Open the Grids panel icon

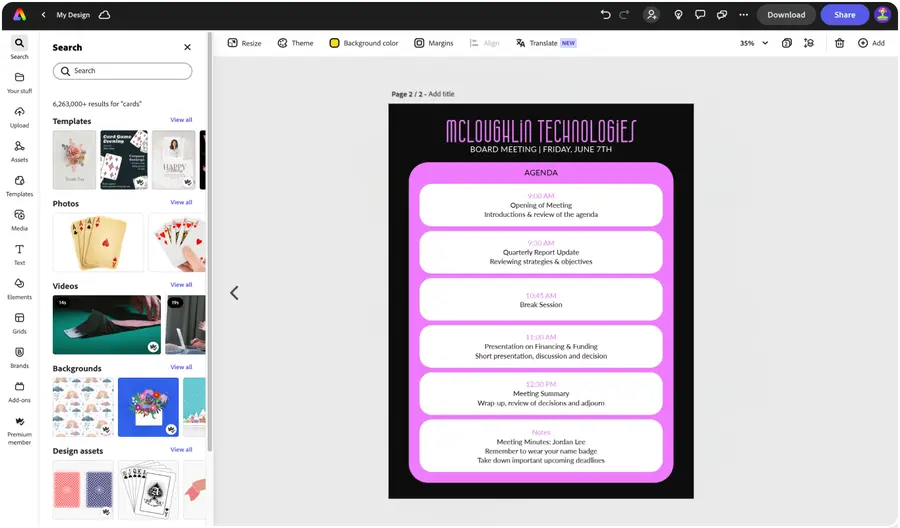click(19, 318)
